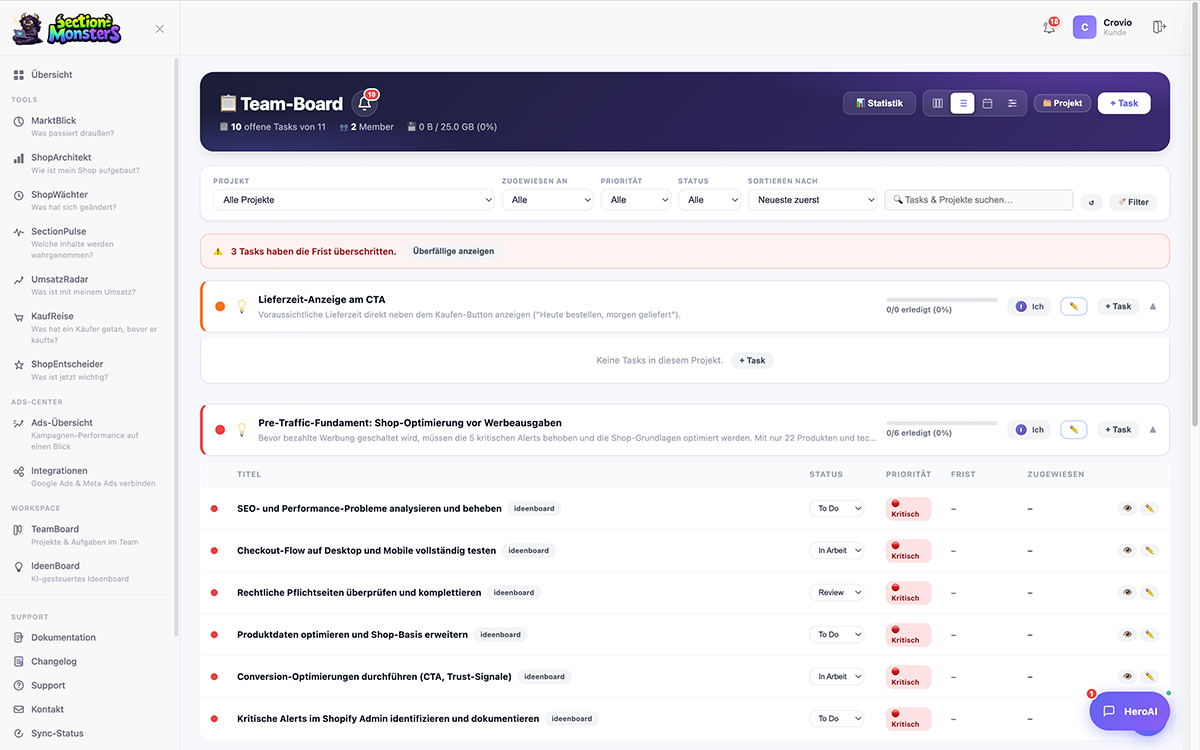Open the Team-Board bell with 10 alerts
This screenshot has height=750, width=1200.
(x=365, y=103)
